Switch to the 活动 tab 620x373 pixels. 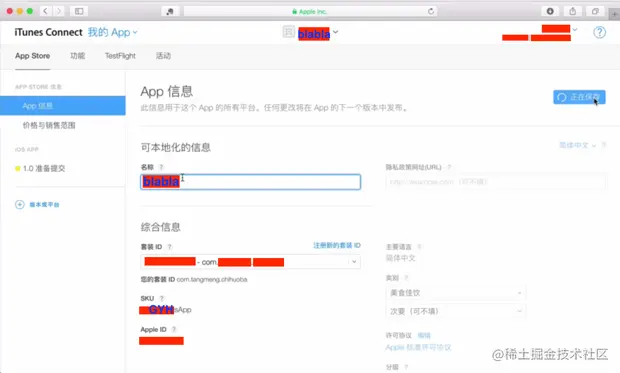(x=163, y=56)
